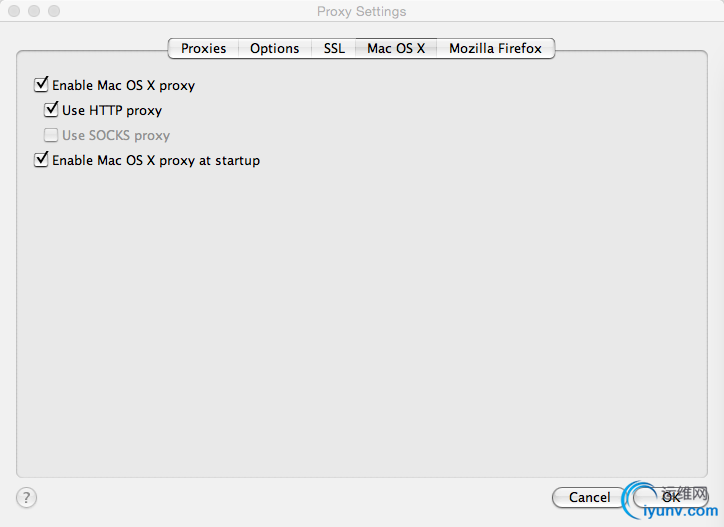This screenshot has height=527, width=724.
Task: Minimize the Proxy Settings window
Action: pos(34,11)
